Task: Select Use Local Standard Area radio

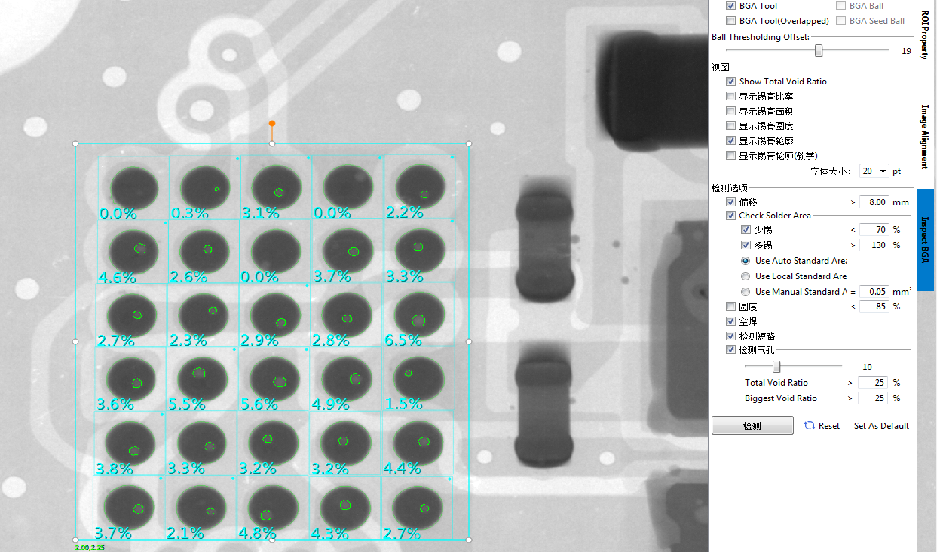Action: point(746,276)
